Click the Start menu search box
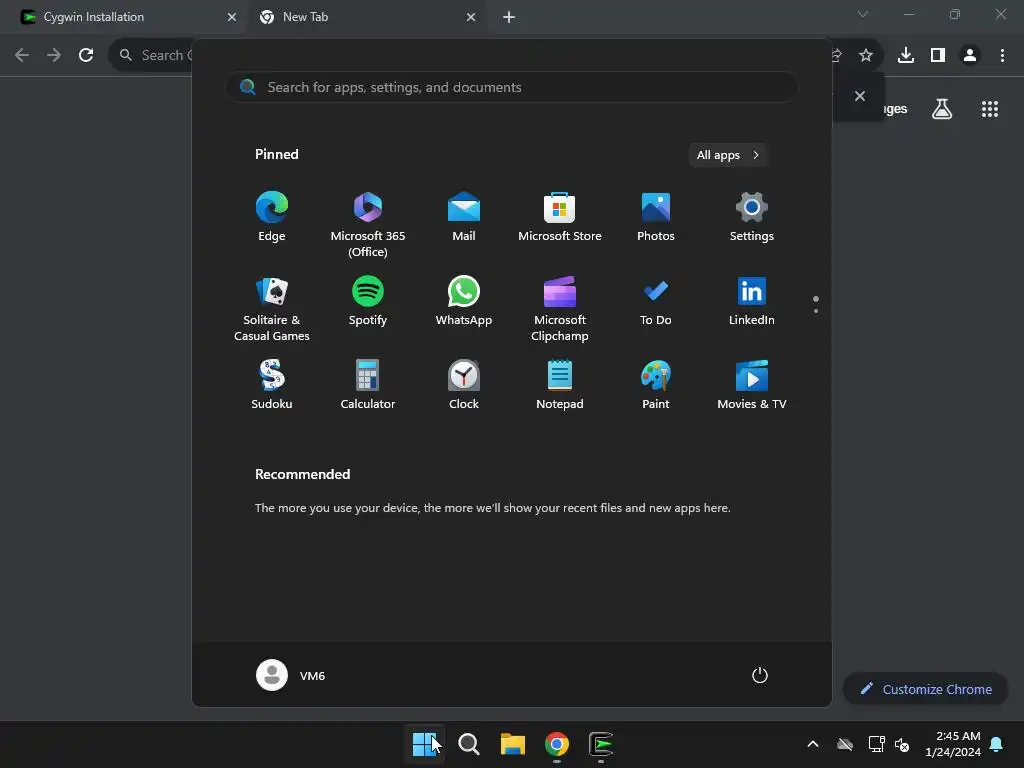The height and width of the screenshot is (768, 1024). coord(512,87)
